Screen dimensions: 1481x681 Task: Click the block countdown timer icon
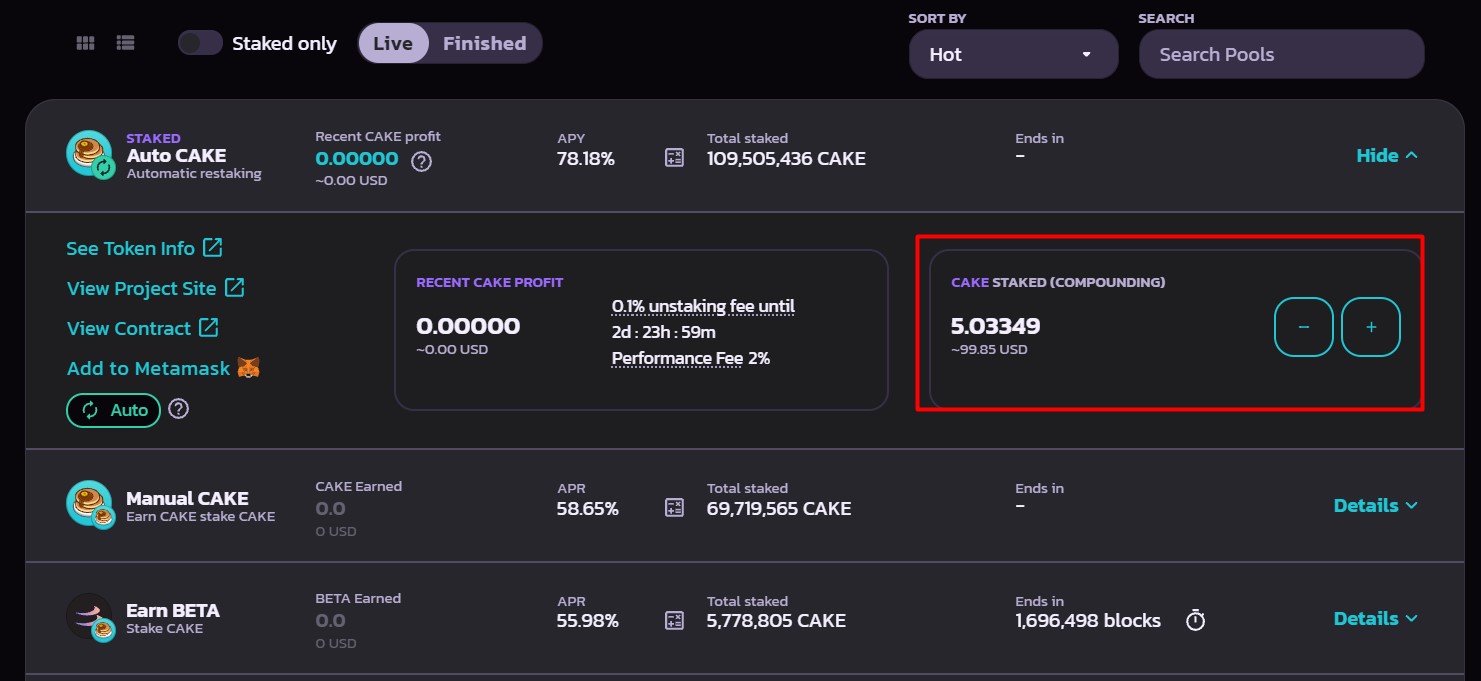tap(1195, 620)
